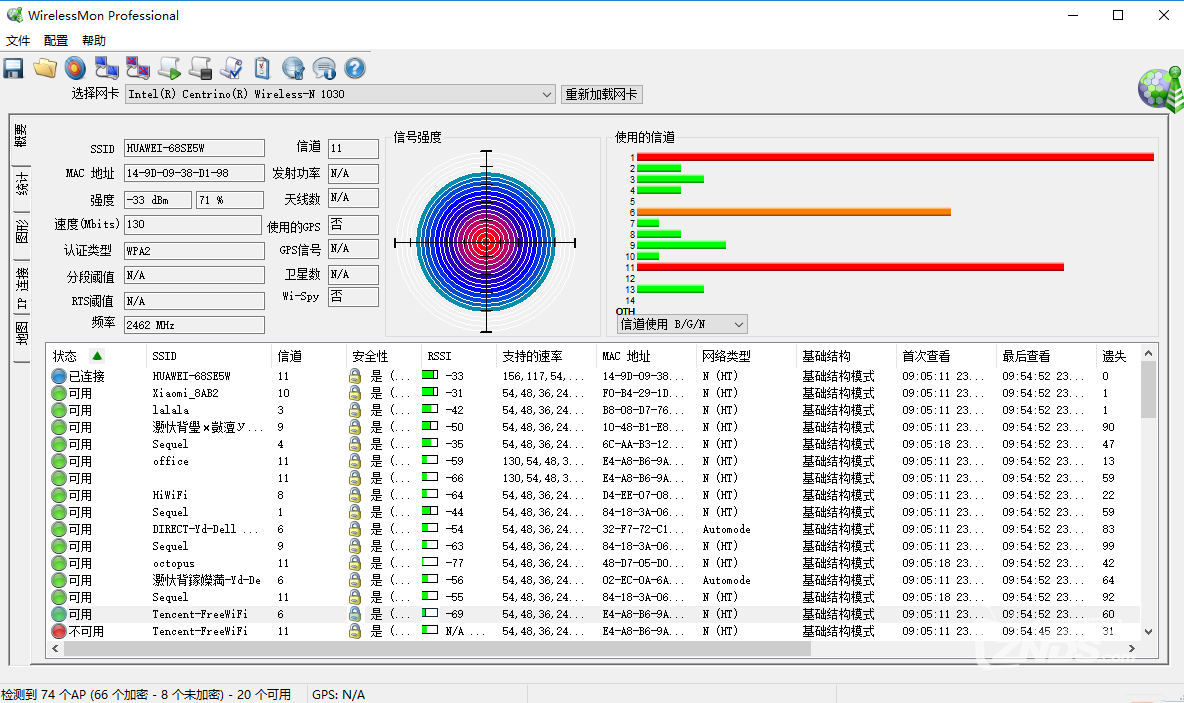Image resolution: width=1184 pixels, height=703 pixels.
Task: Start logging with the green play scroll icon
Action: [169, 69]
